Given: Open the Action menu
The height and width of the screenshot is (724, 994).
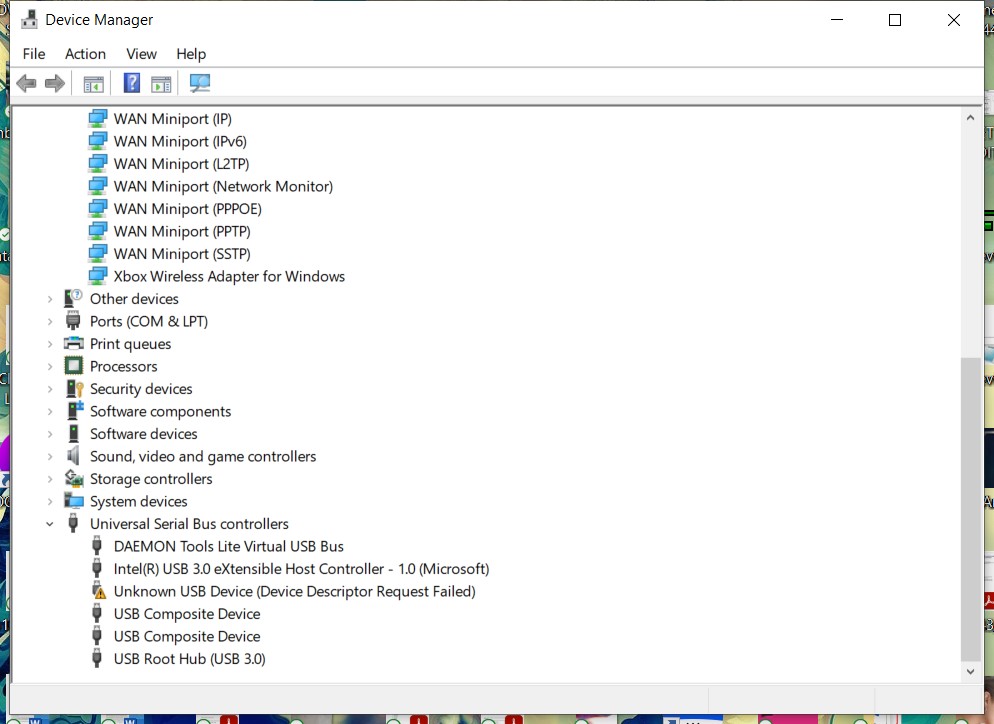Looking at the screenshot, I should 85,54.
